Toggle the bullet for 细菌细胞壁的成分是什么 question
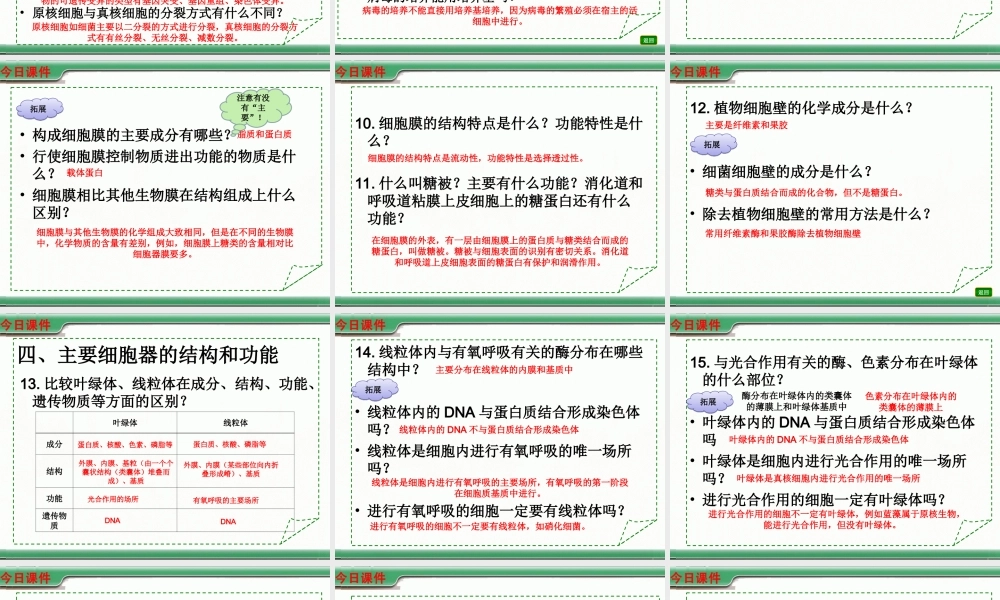This screenshot has height=600, width=1000. 693,171
